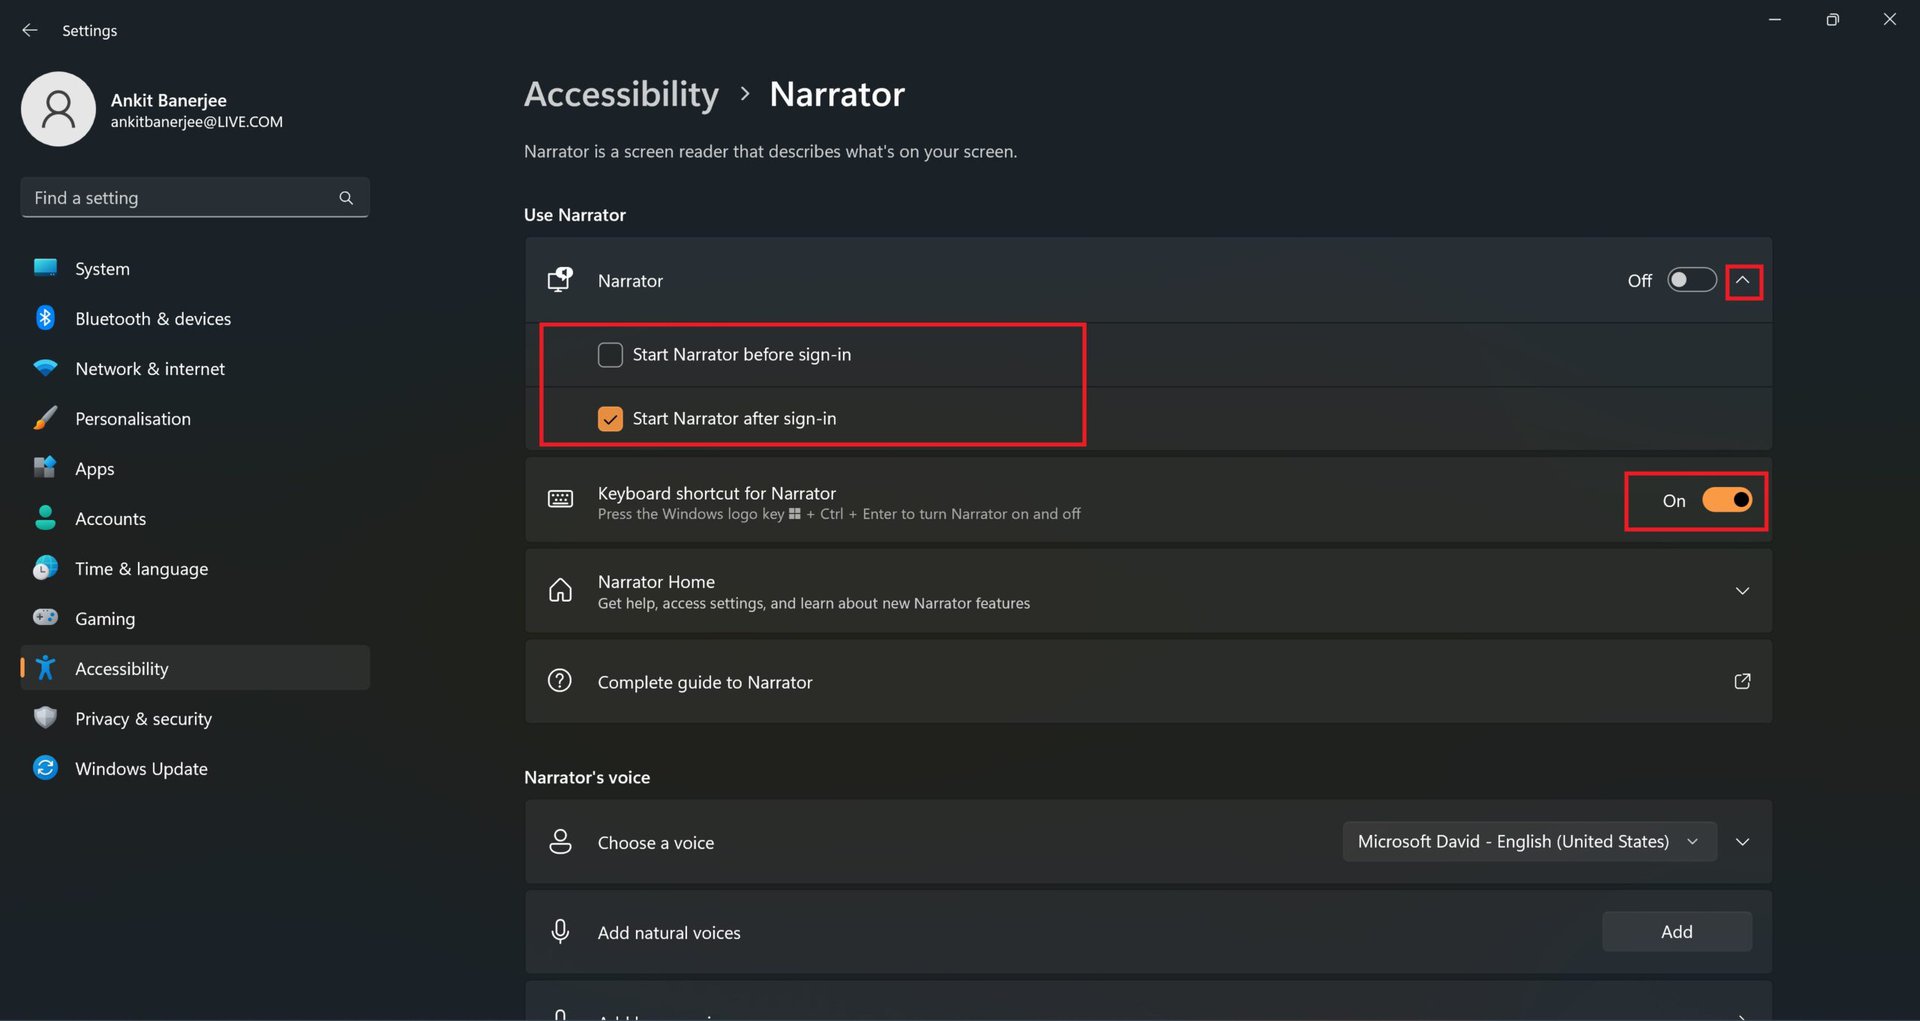Open Time & language settings

[x=195, y=568]
